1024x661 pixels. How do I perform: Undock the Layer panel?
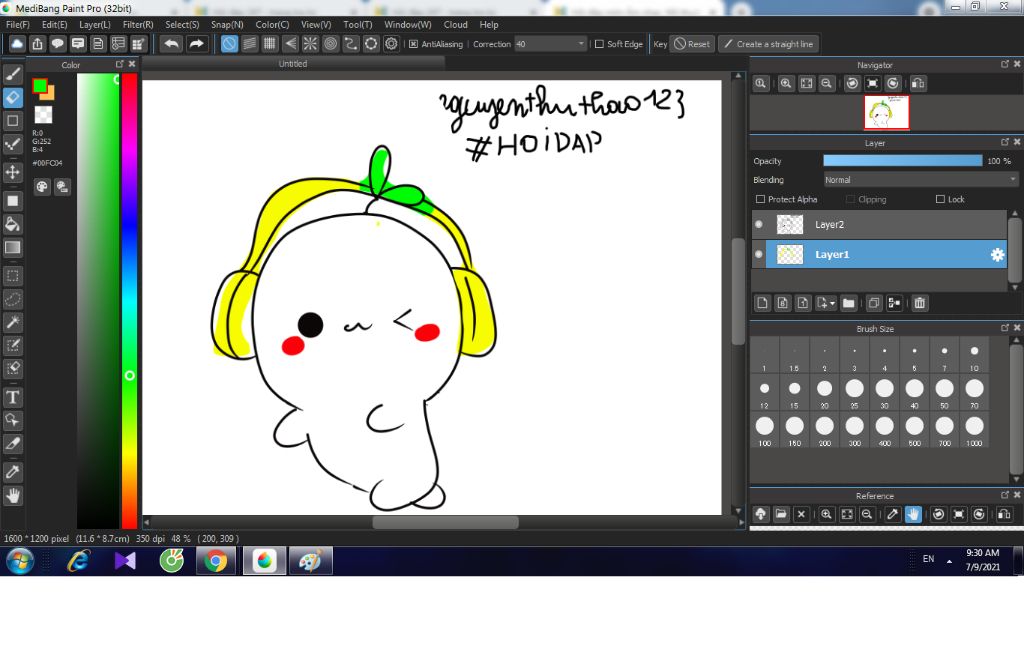pos(1005,142)
